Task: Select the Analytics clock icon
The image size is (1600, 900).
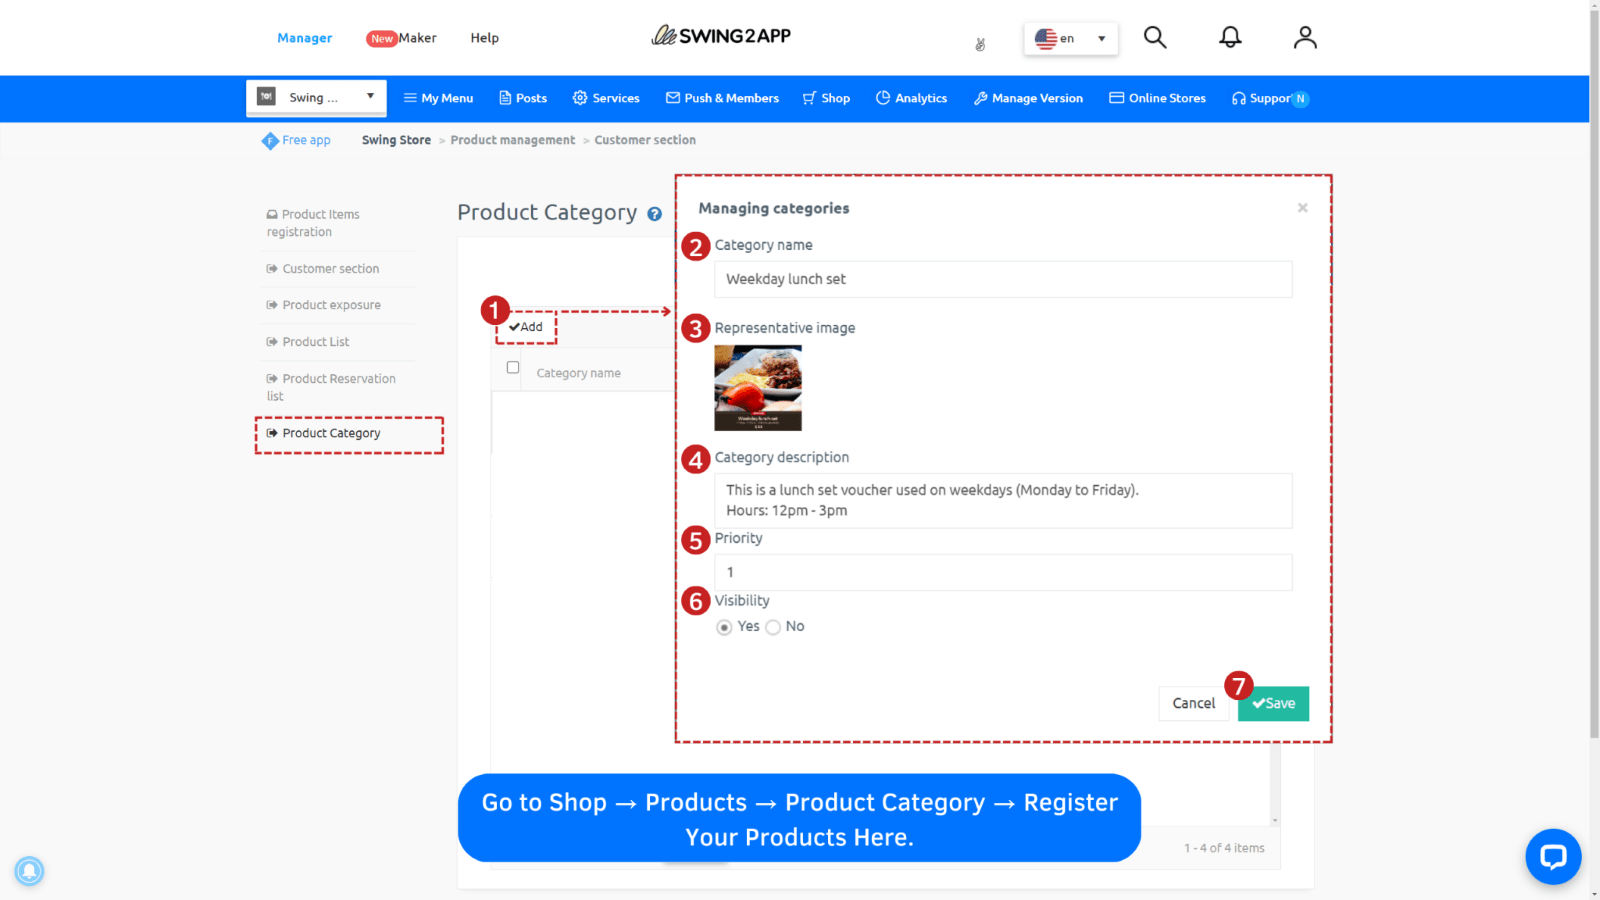Action: 884,98
